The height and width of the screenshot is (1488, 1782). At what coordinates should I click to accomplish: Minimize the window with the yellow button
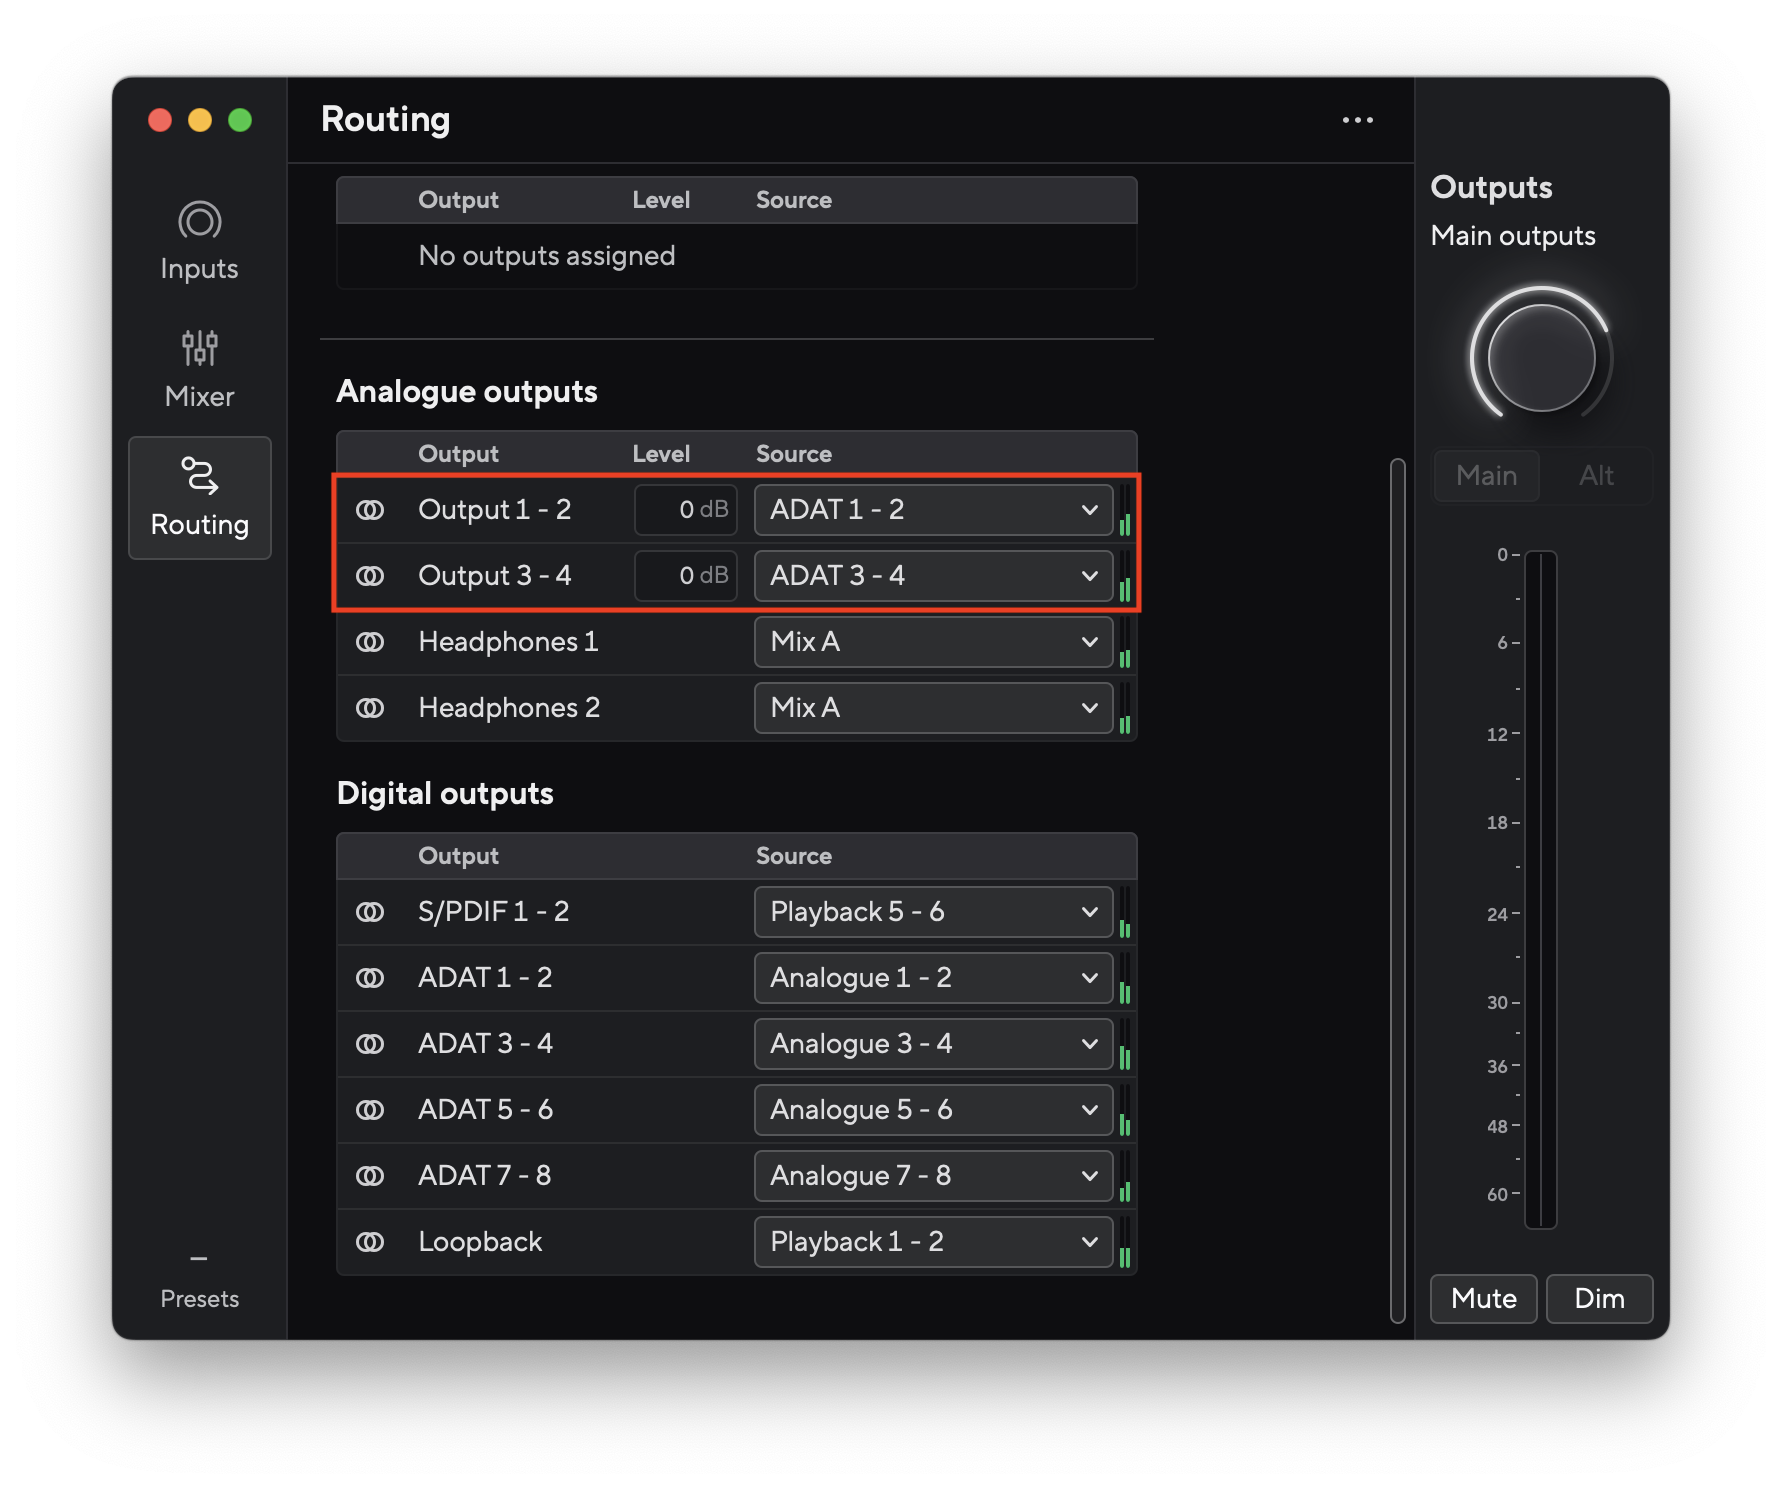200,120
